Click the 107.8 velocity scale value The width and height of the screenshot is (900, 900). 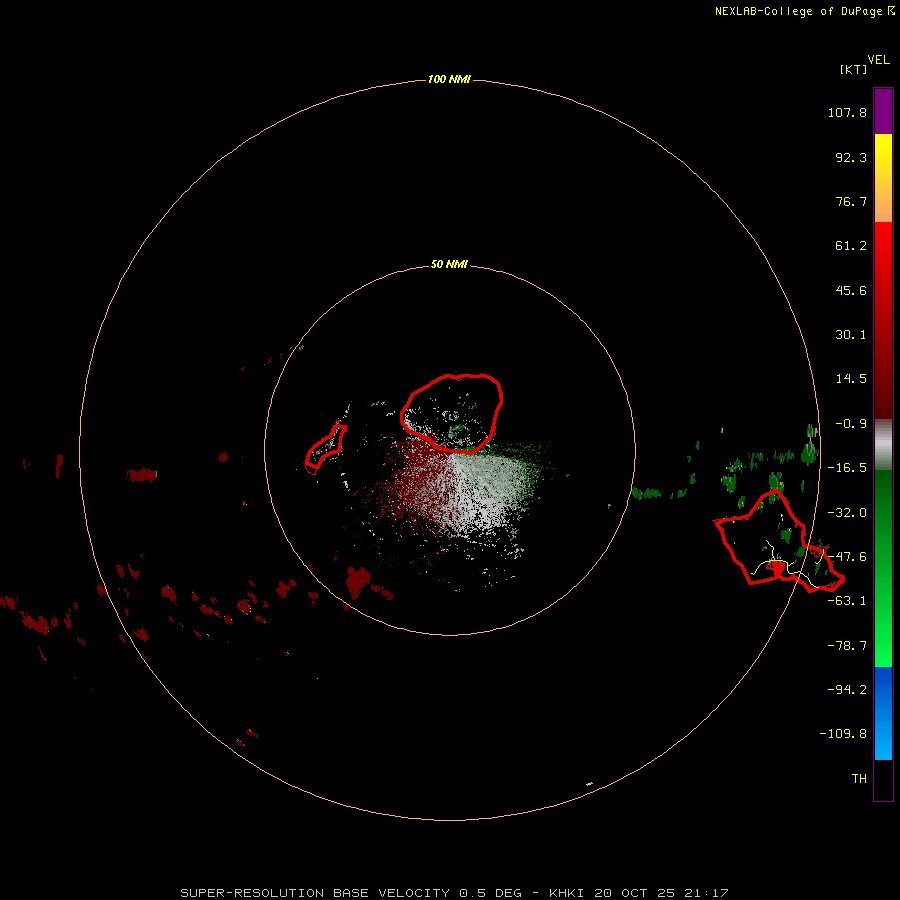point(847,112)
